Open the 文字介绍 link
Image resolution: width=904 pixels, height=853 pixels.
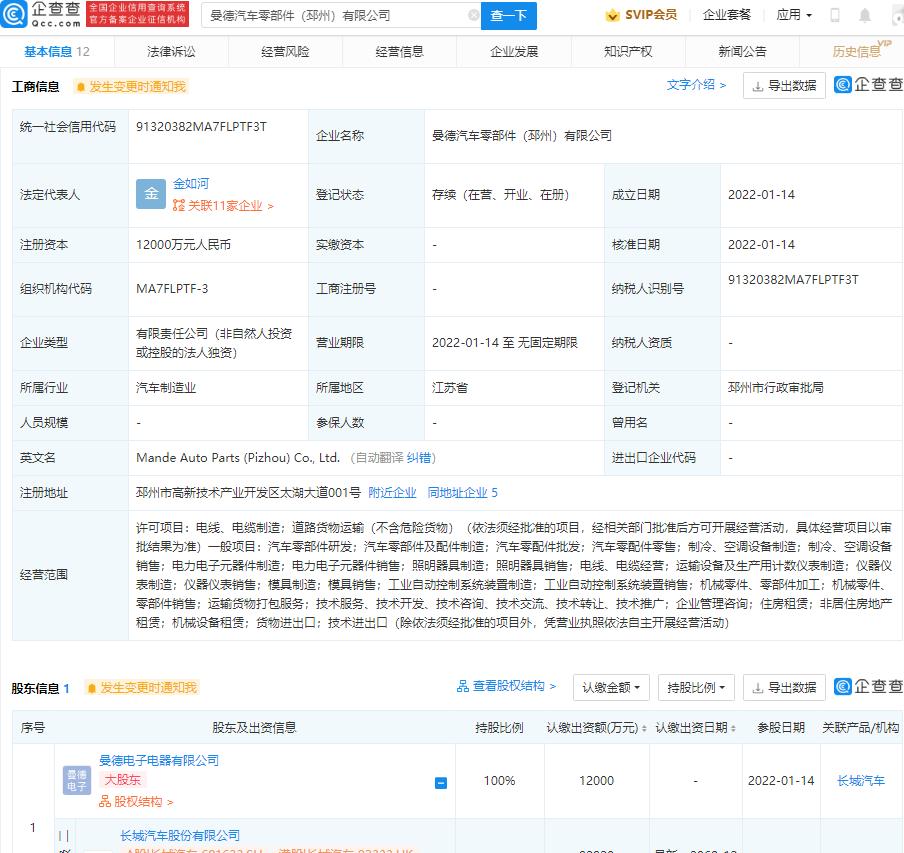coord(696,85)
